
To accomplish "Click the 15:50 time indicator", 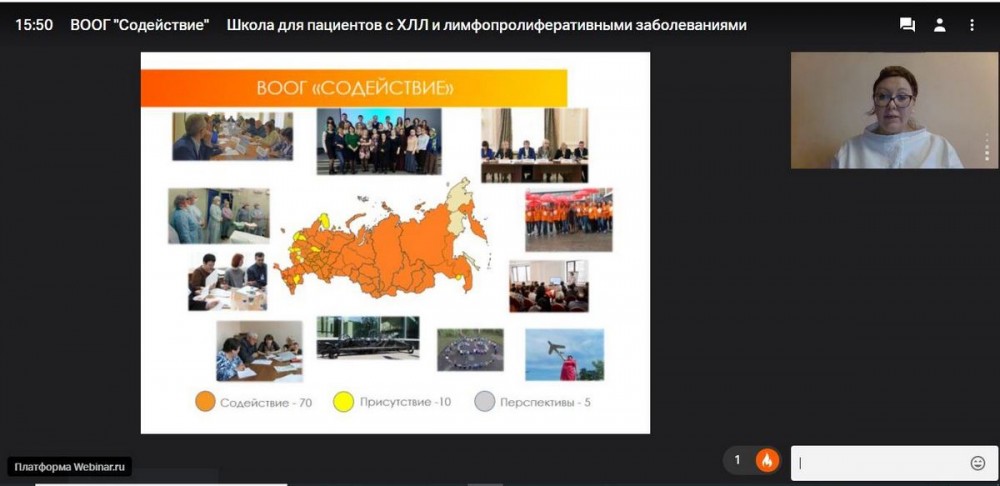I will click(34, 26).
